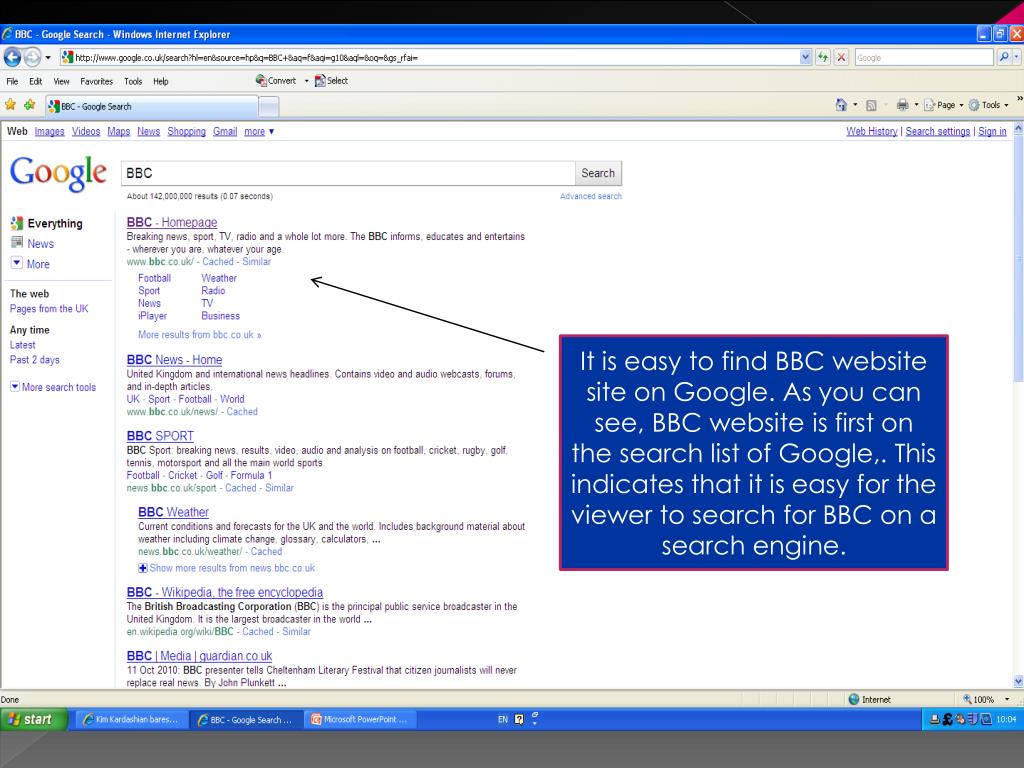Click the Advanced search link
1024x768 pixels.
point(590,196)
